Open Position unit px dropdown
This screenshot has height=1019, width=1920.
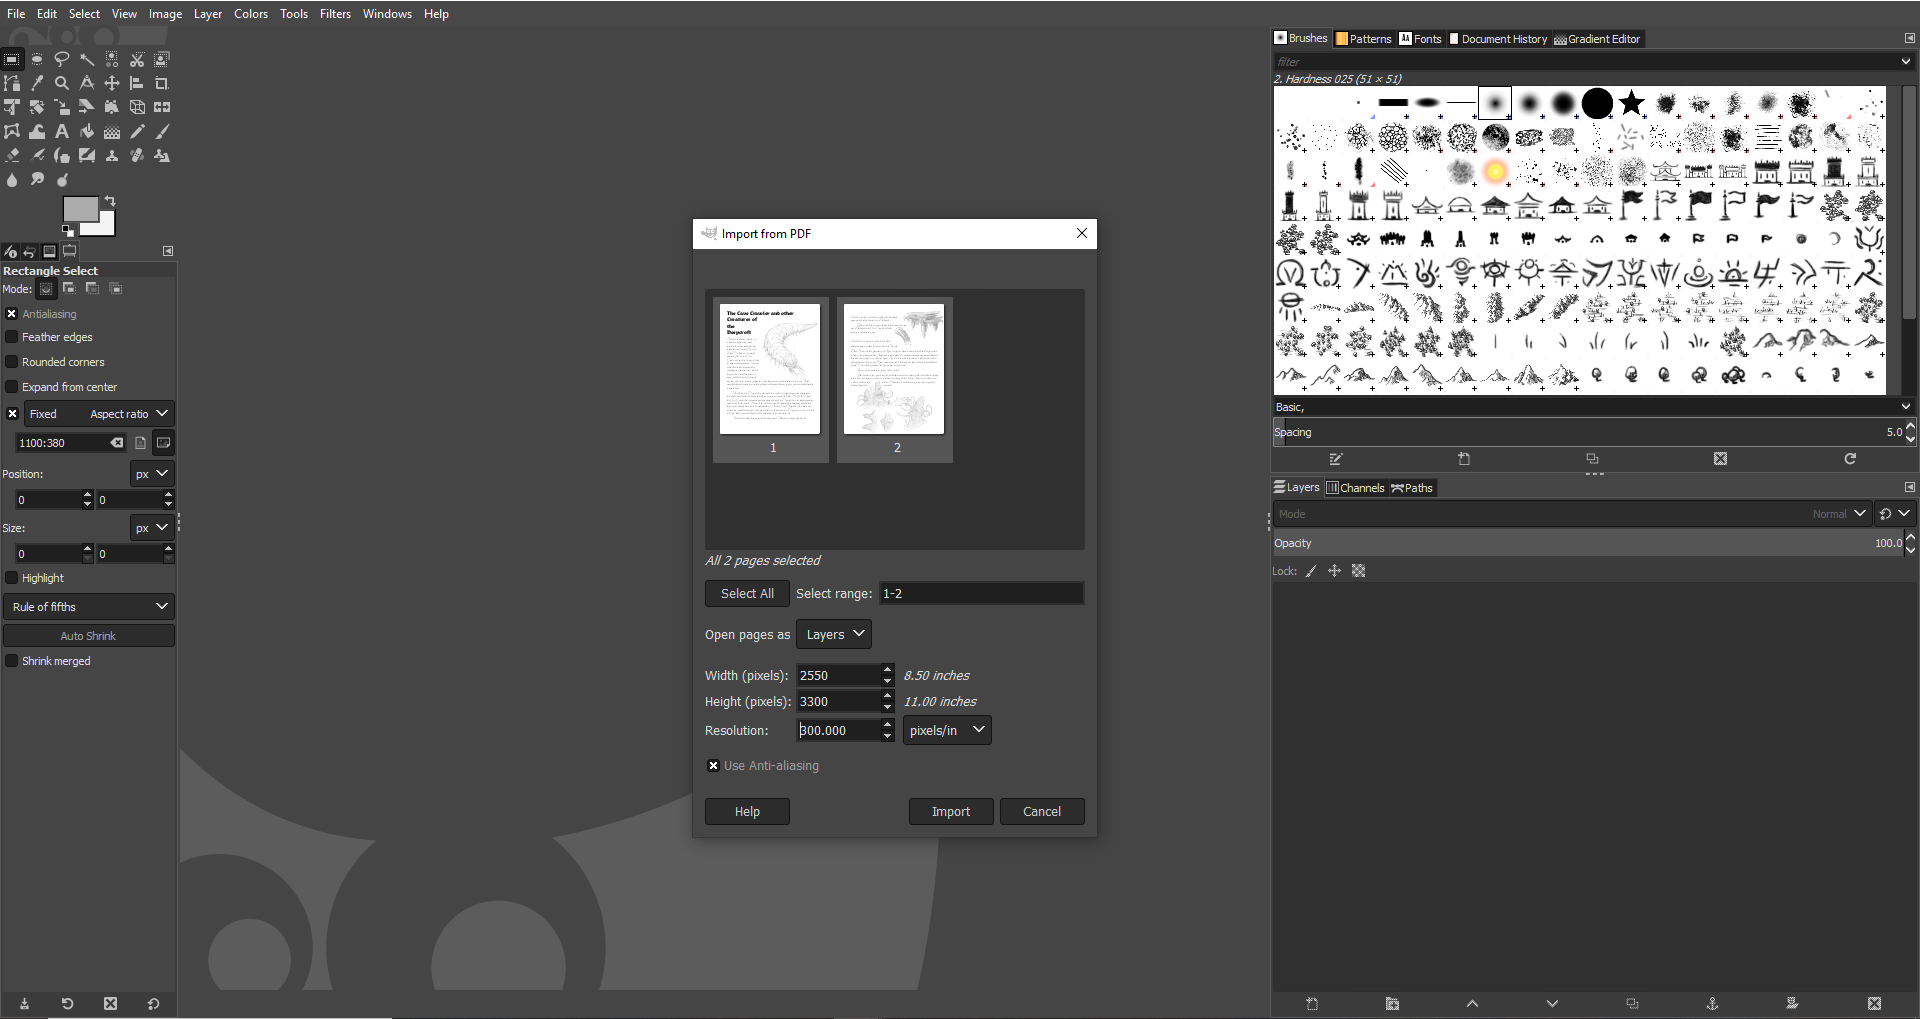pos(152,474)
